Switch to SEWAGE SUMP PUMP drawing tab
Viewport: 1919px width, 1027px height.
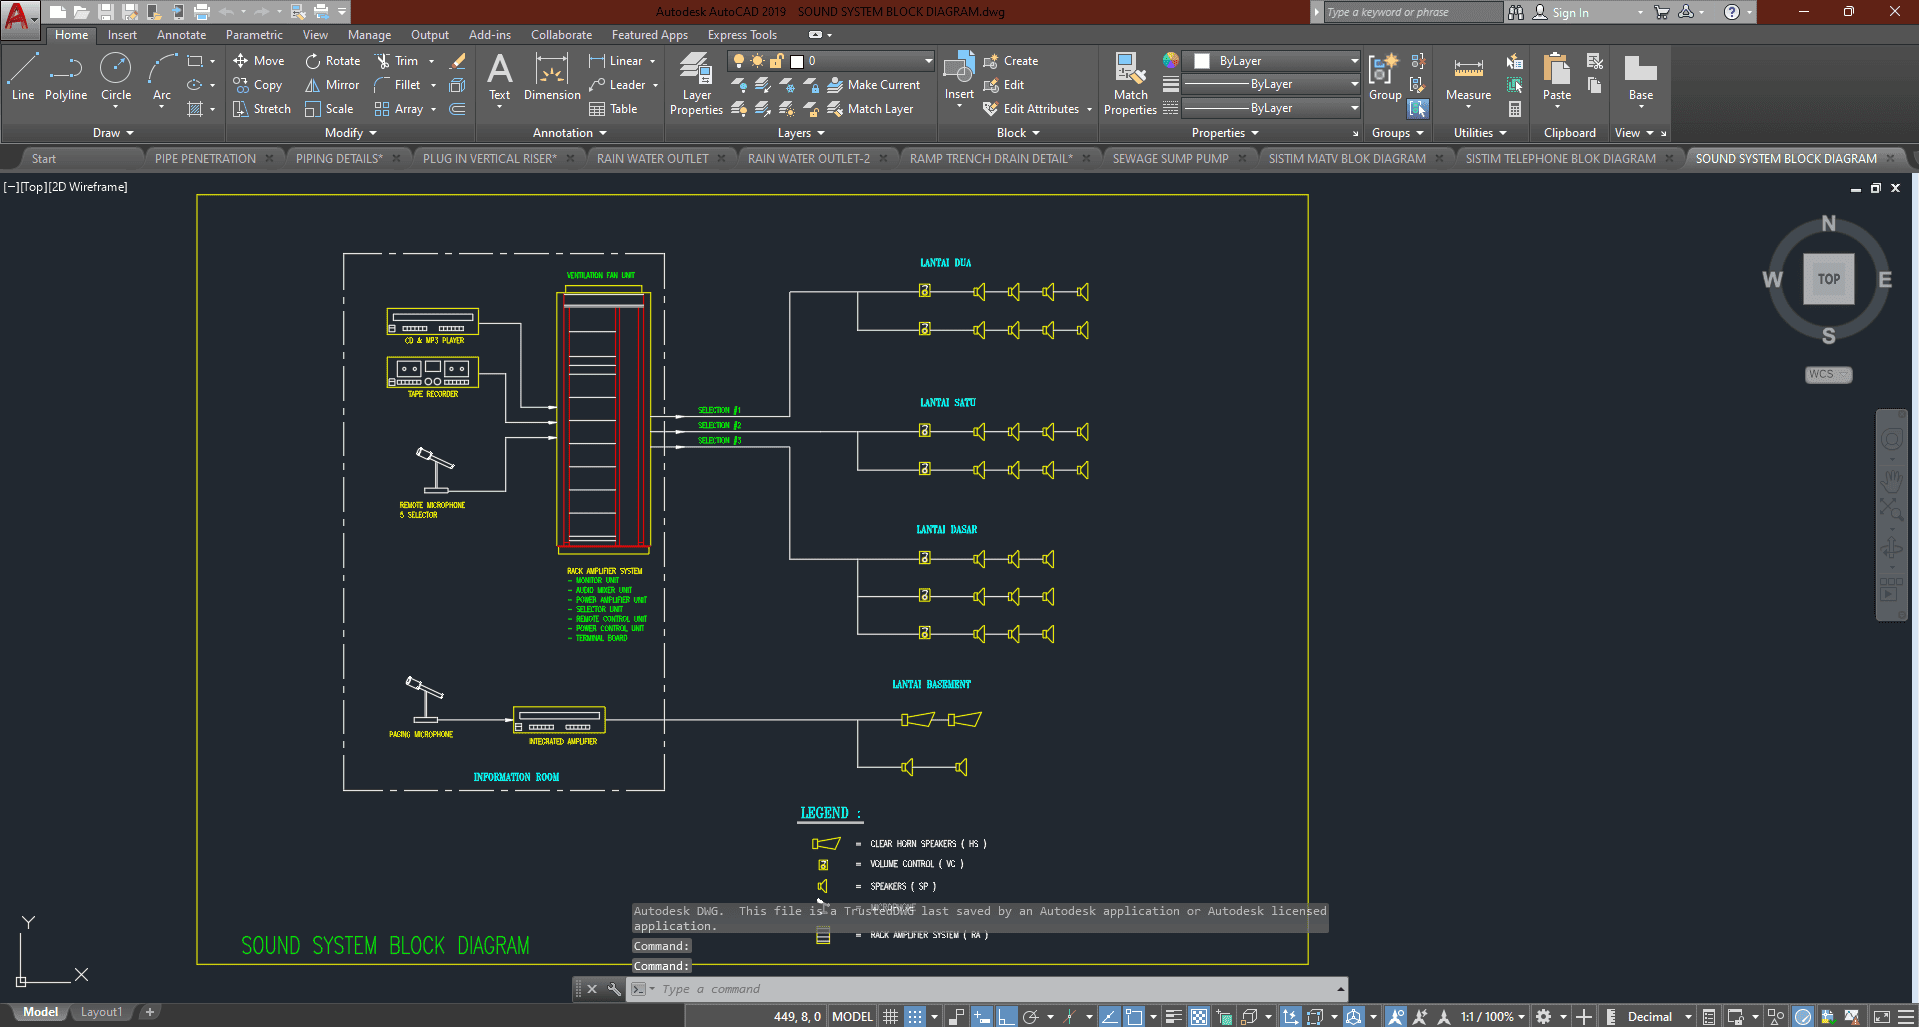pyautogui.click(x=1170, y=158)
